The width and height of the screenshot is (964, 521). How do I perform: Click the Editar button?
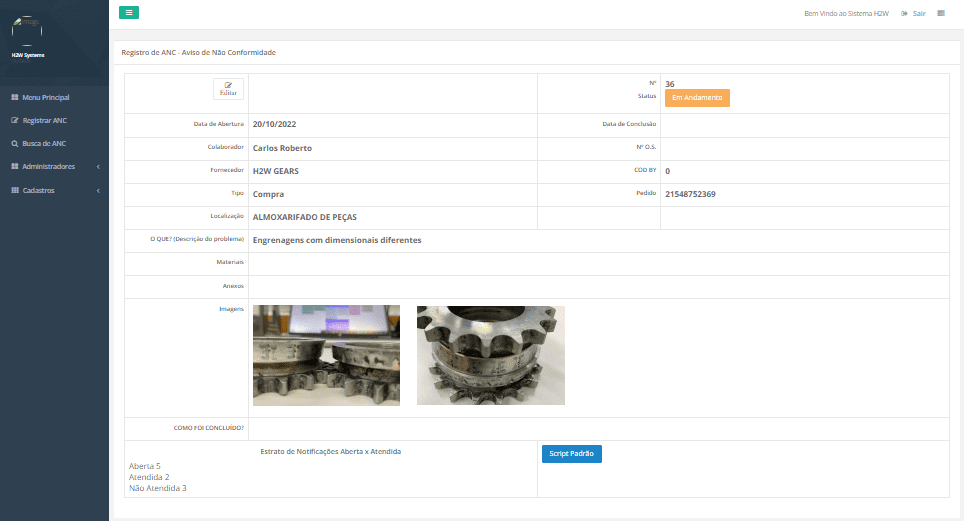coord(228,89)
